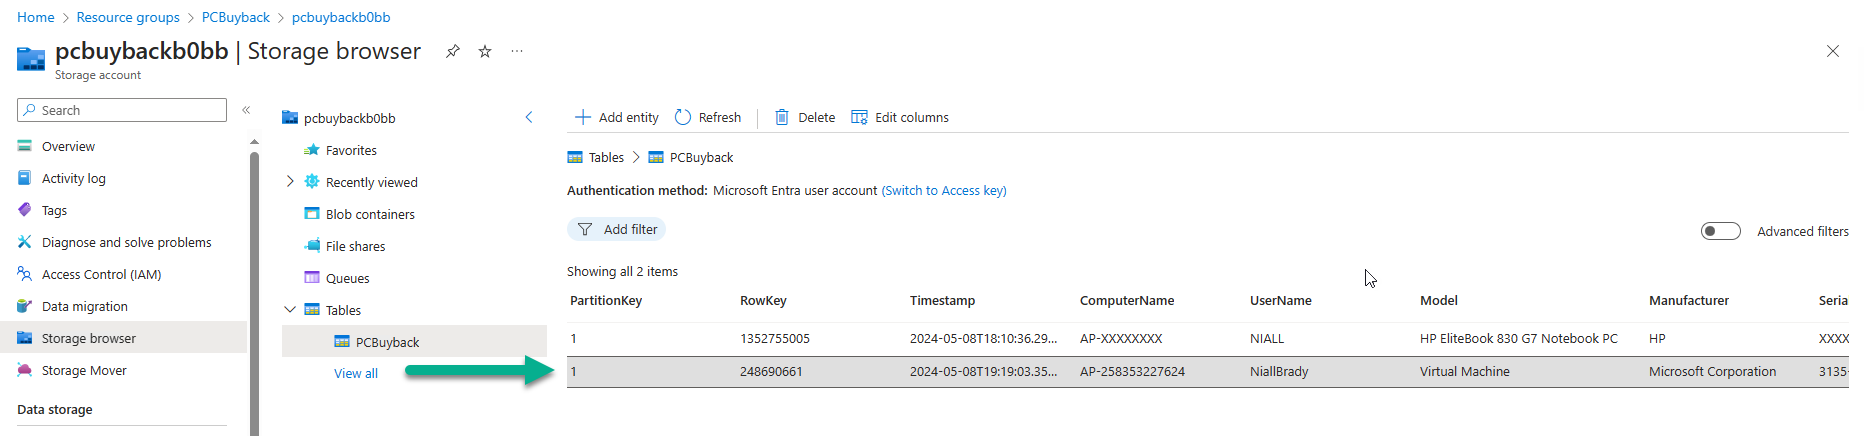Click the Favorites star icon in tree

tap(312, 150)
